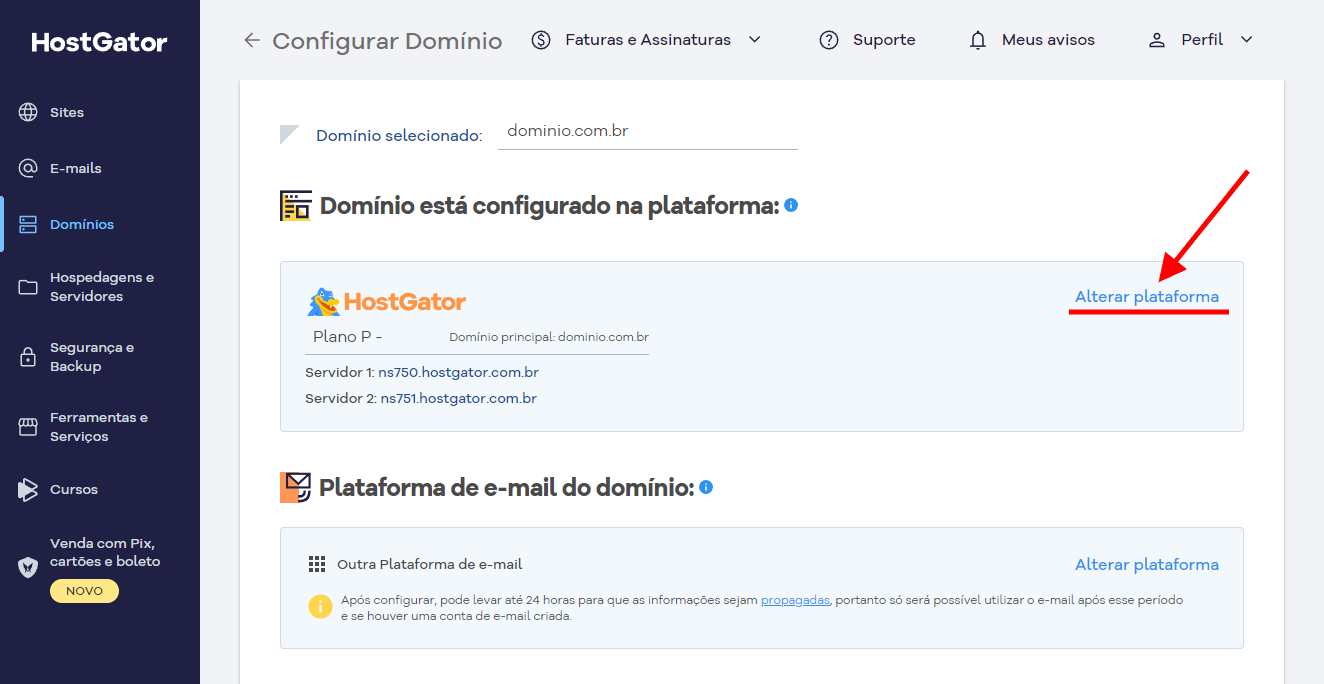The height and width of the screenshot is (684, 1324).
Task: Click the dollar icon for Faturas e Assinaturas
Action: [541, 40]
